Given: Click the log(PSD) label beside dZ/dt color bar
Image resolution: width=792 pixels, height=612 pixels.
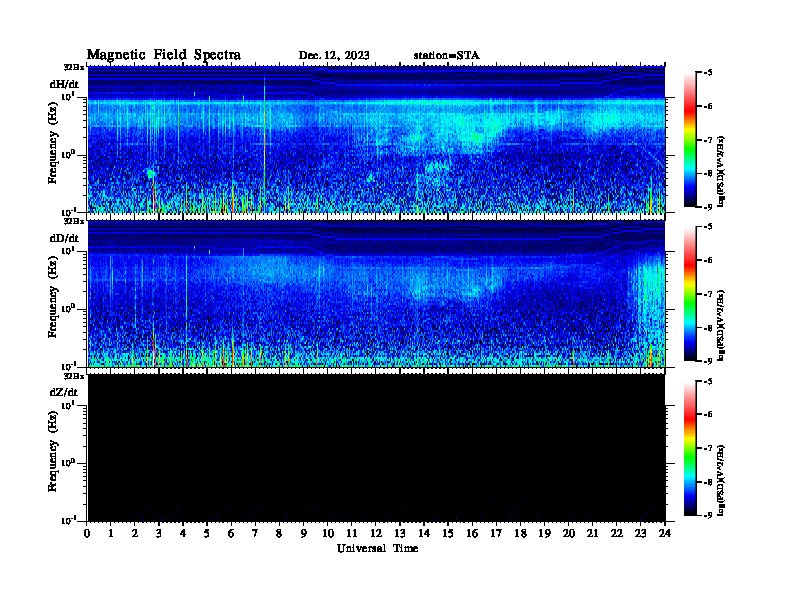Looking at the screenshot, I should tap(721, 480).
